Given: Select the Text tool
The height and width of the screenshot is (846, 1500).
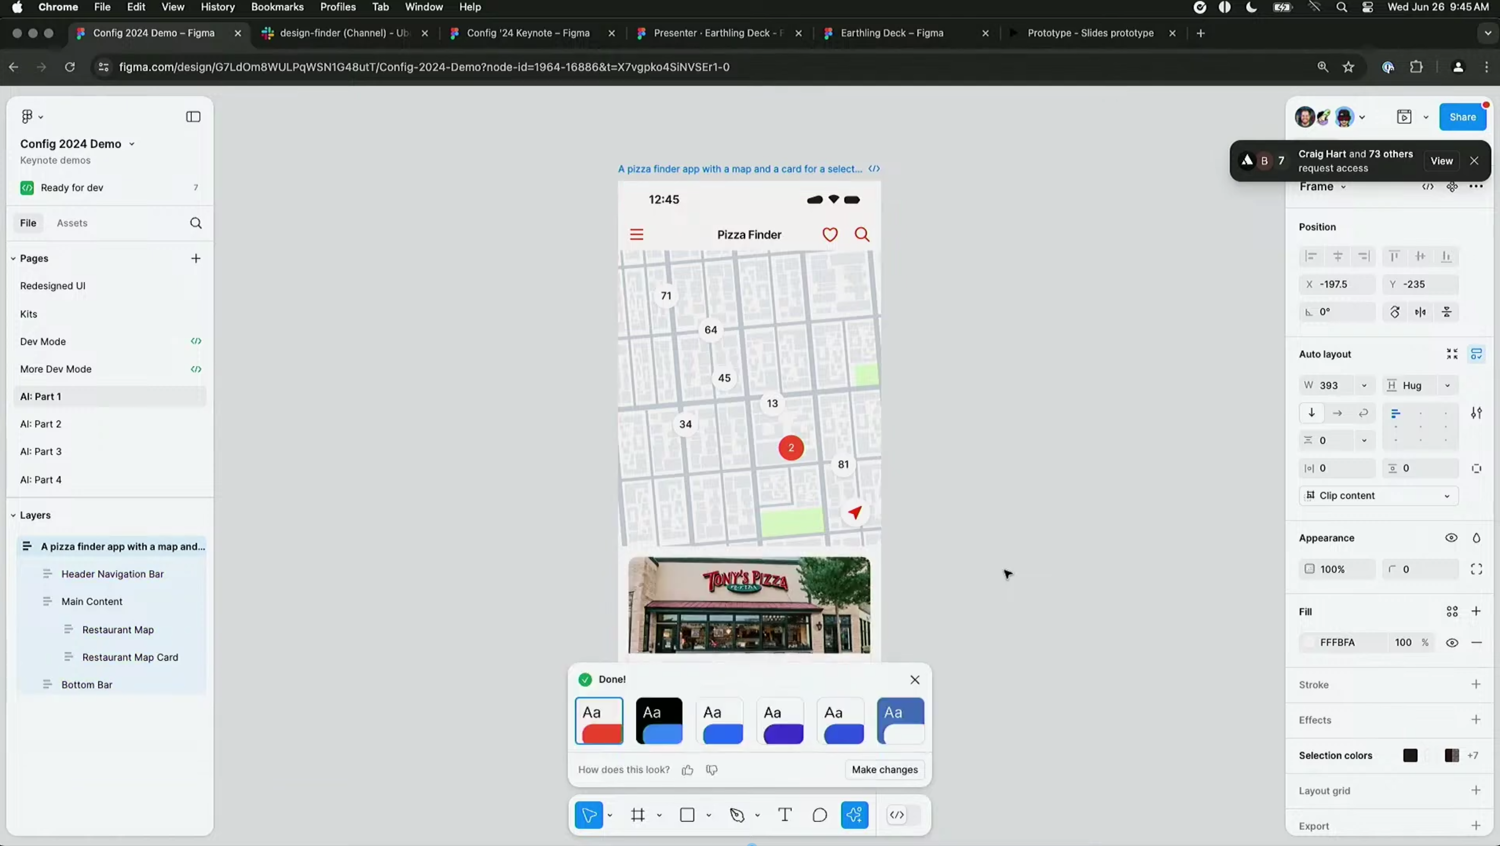Looking at the screenshot, I should (785, 815).
